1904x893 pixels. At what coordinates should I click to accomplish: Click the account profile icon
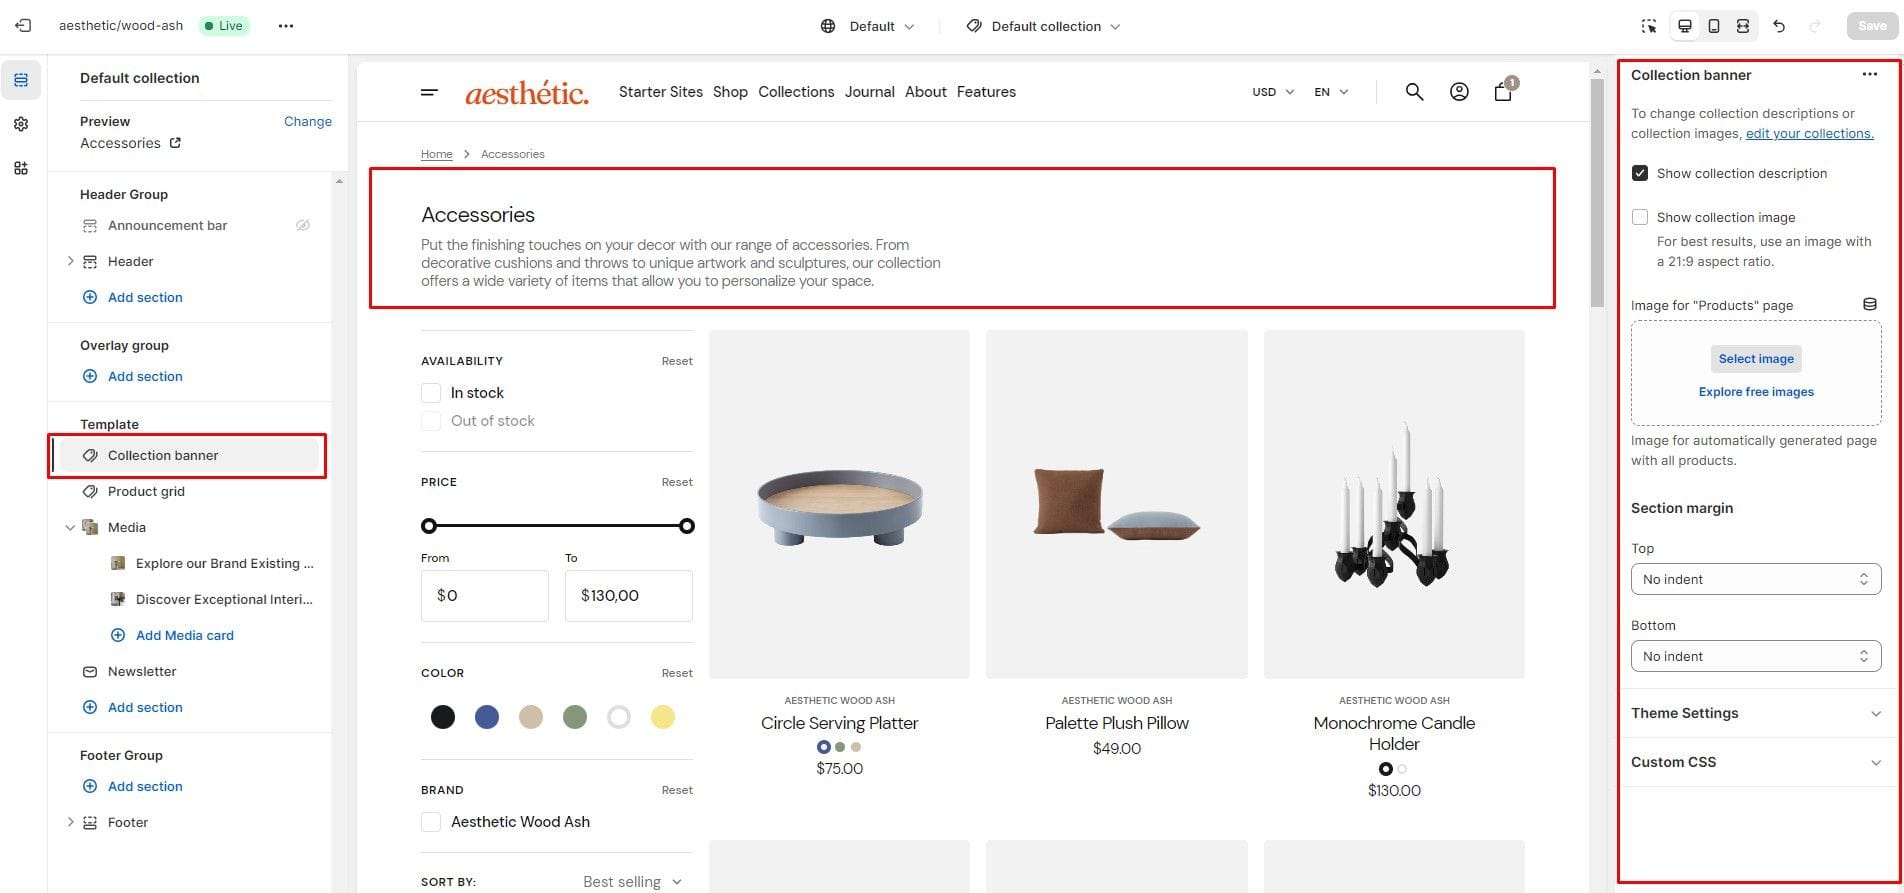(1459, 92)
